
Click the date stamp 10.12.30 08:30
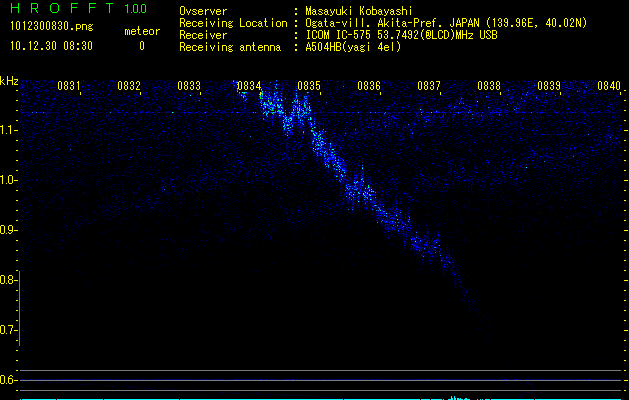pos(52,46)
